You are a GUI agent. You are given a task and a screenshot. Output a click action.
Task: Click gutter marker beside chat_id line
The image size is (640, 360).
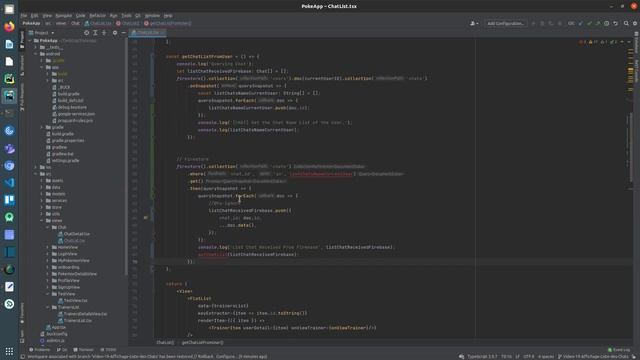coord(146,218)
